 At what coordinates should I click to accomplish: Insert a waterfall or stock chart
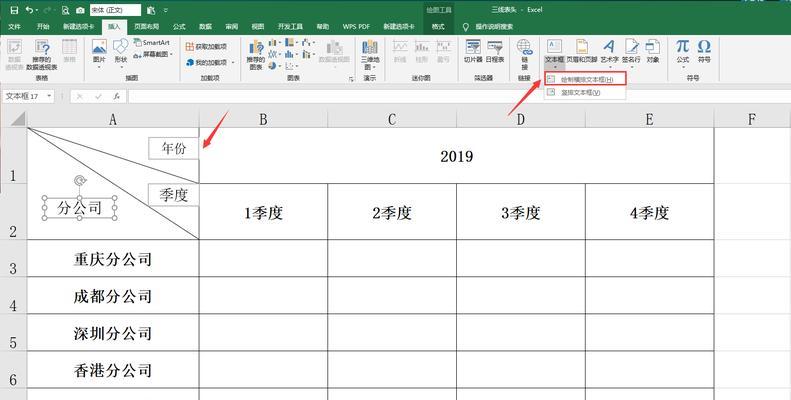click(x=308, y=42)
